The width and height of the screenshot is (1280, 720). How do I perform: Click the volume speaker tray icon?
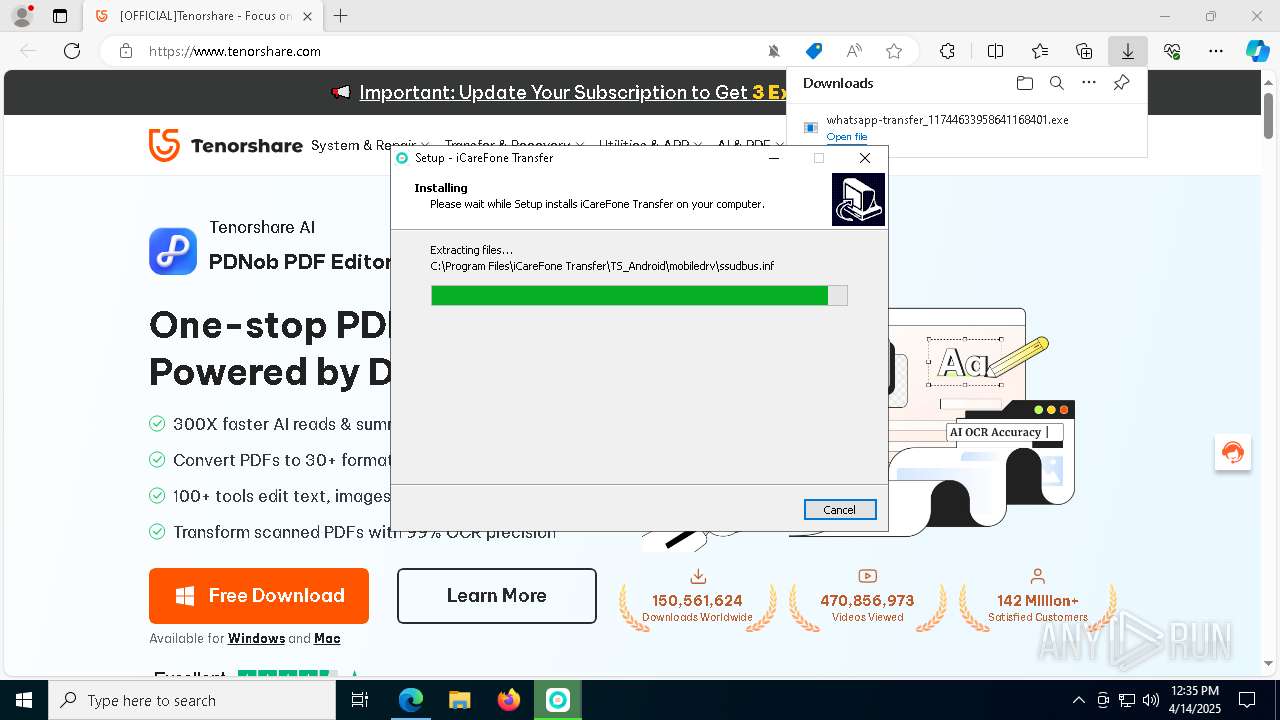coord(1151,700)
